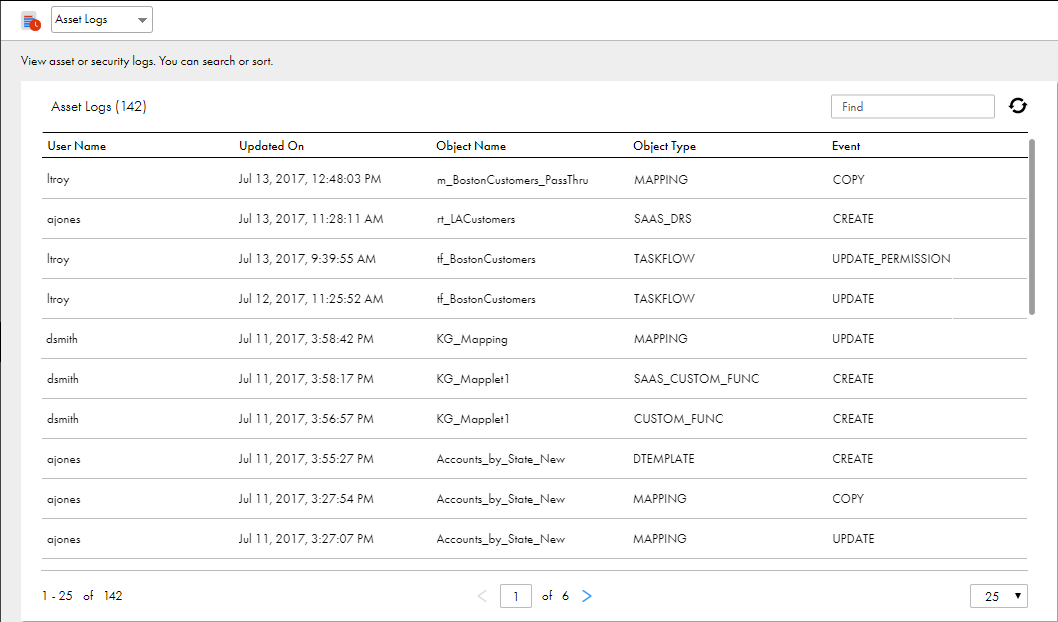Click the page number input box
The height and width of the screenshot is (622, 1058).
click(x=516, y=596)
